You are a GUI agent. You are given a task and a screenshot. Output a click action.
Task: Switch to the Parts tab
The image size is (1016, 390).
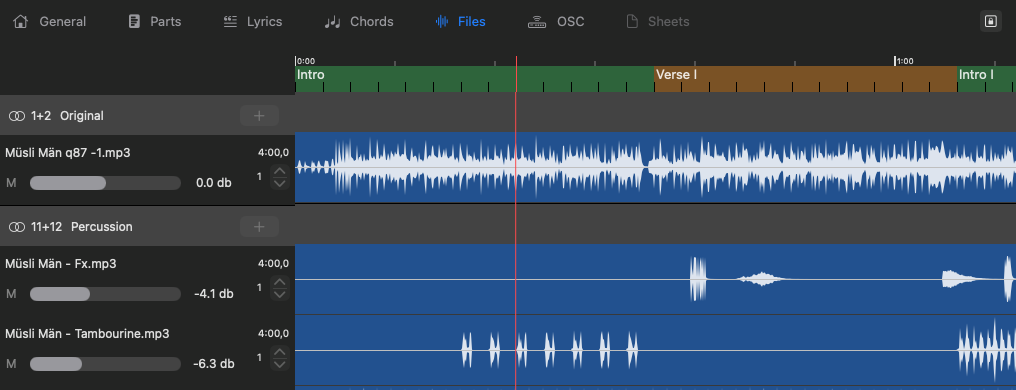pyautogui.click(x=154, y=21)
